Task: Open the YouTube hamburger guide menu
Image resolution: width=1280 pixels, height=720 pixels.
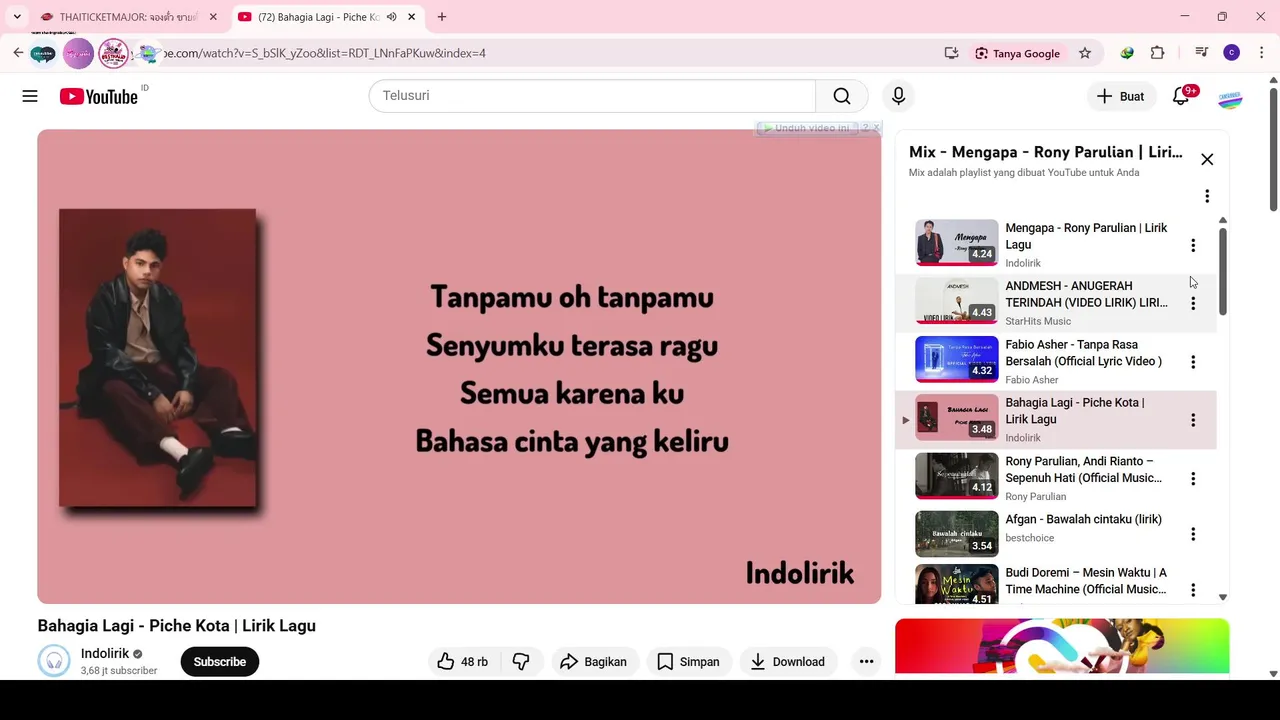Action: click(x=30, y=96)
